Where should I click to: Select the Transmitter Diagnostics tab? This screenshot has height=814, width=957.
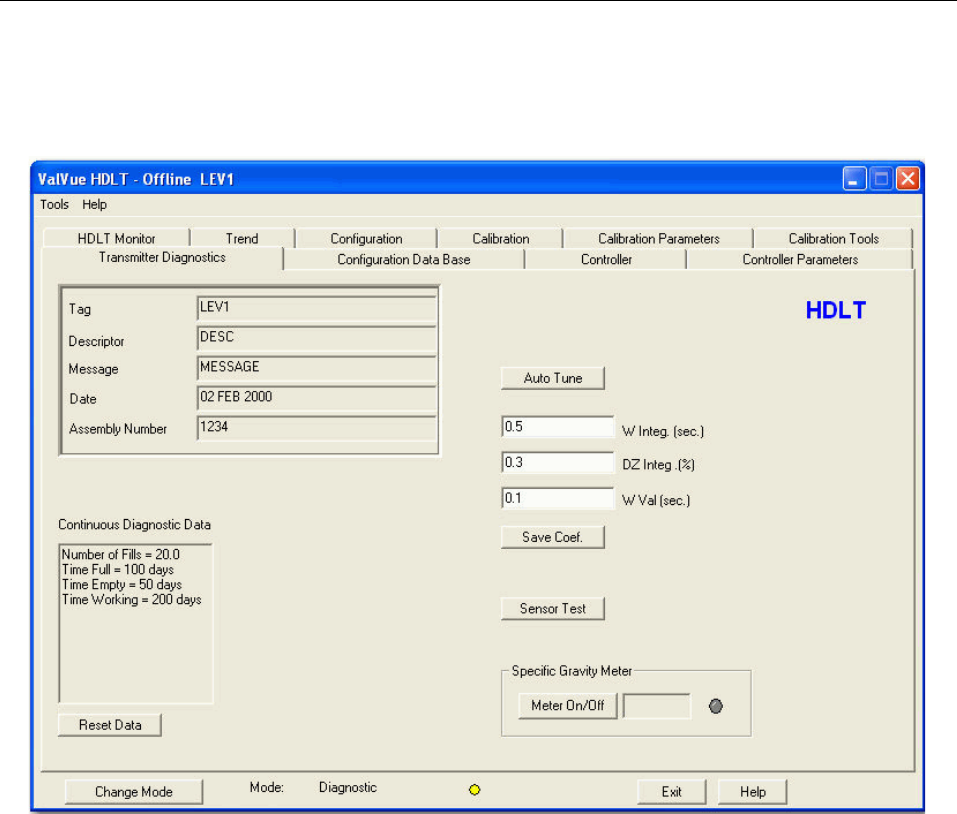tap(162, 258)
